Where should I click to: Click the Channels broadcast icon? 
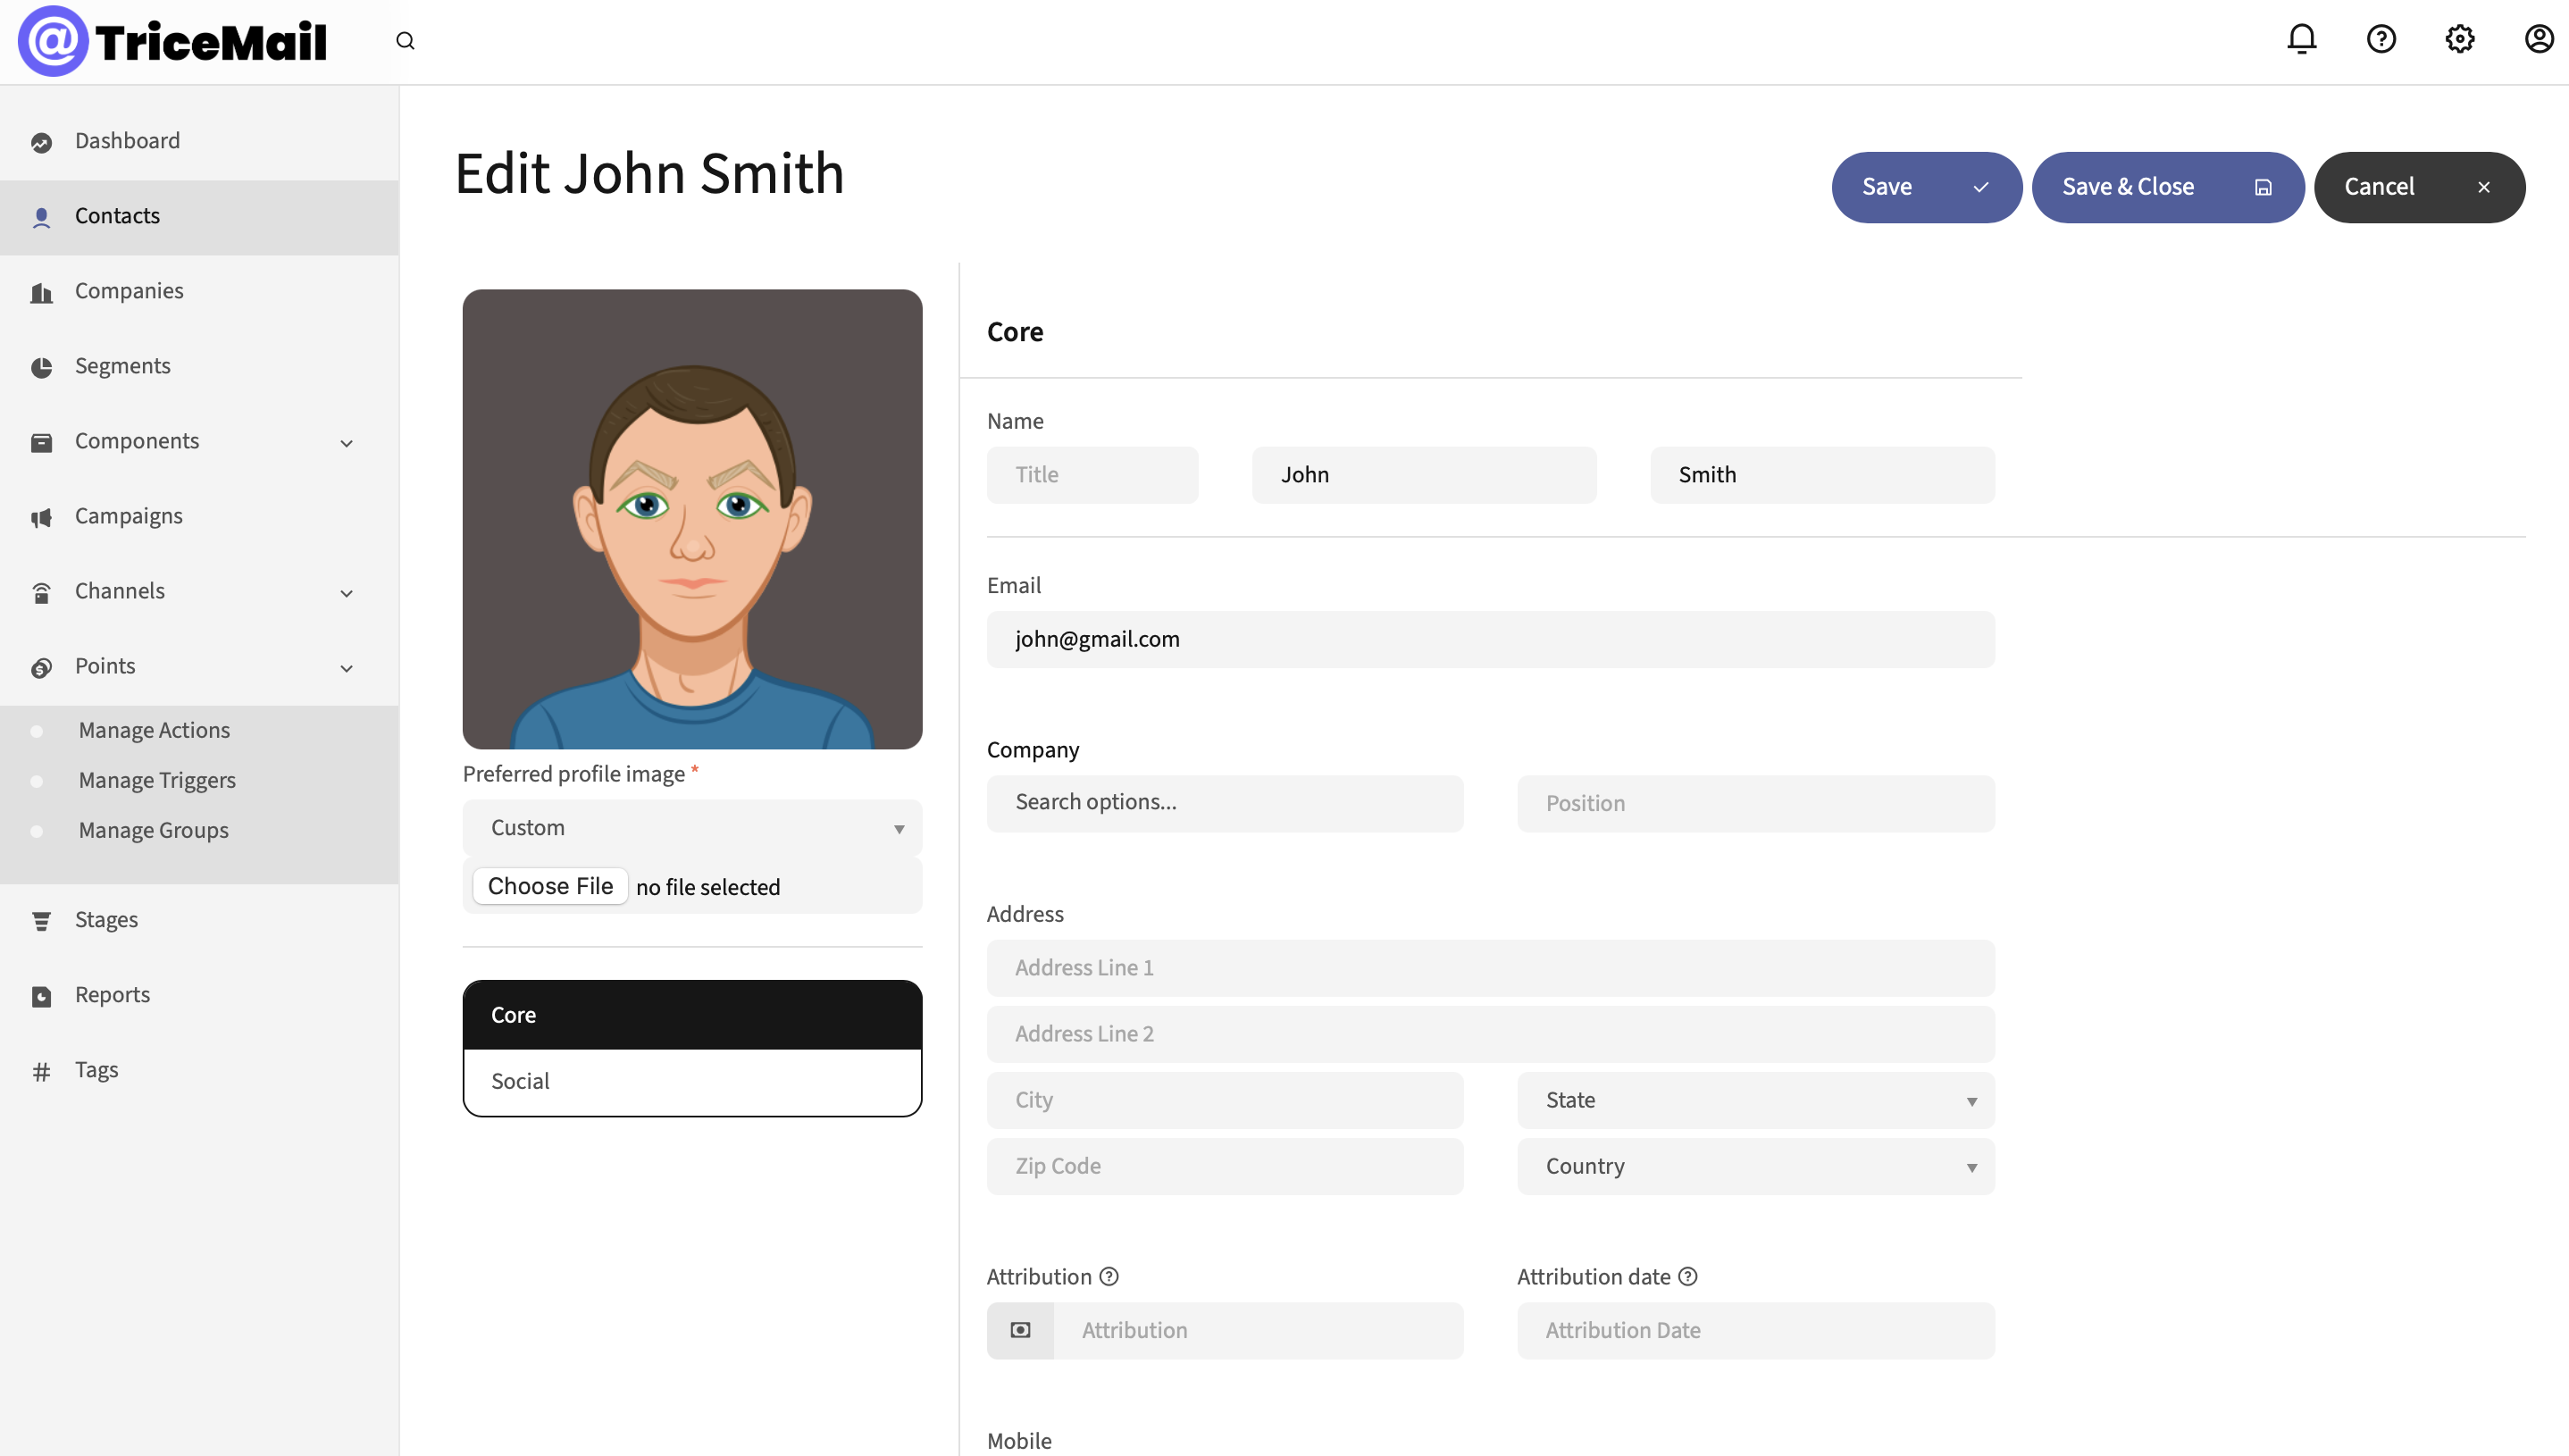41,592
